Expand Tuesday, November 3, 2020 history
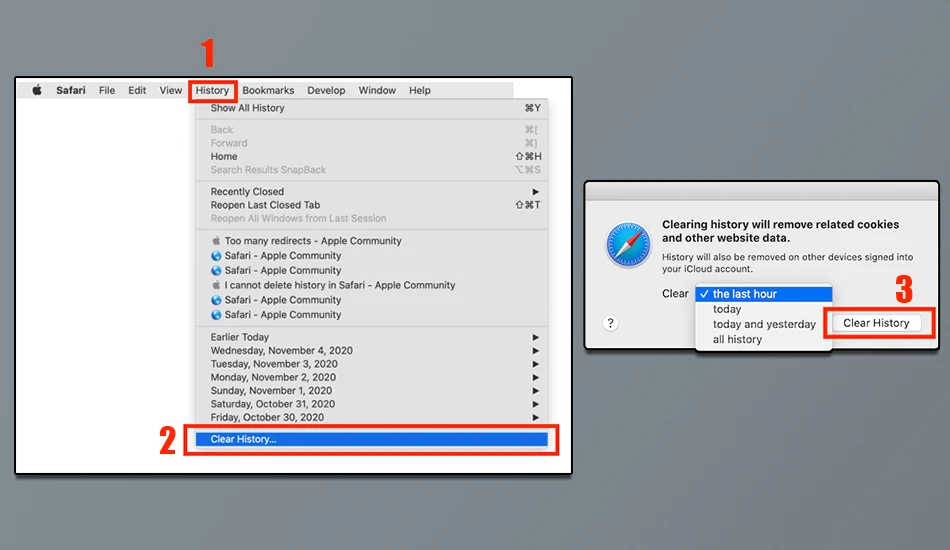Viewport: 950px width, 550px height. [372, 363]
